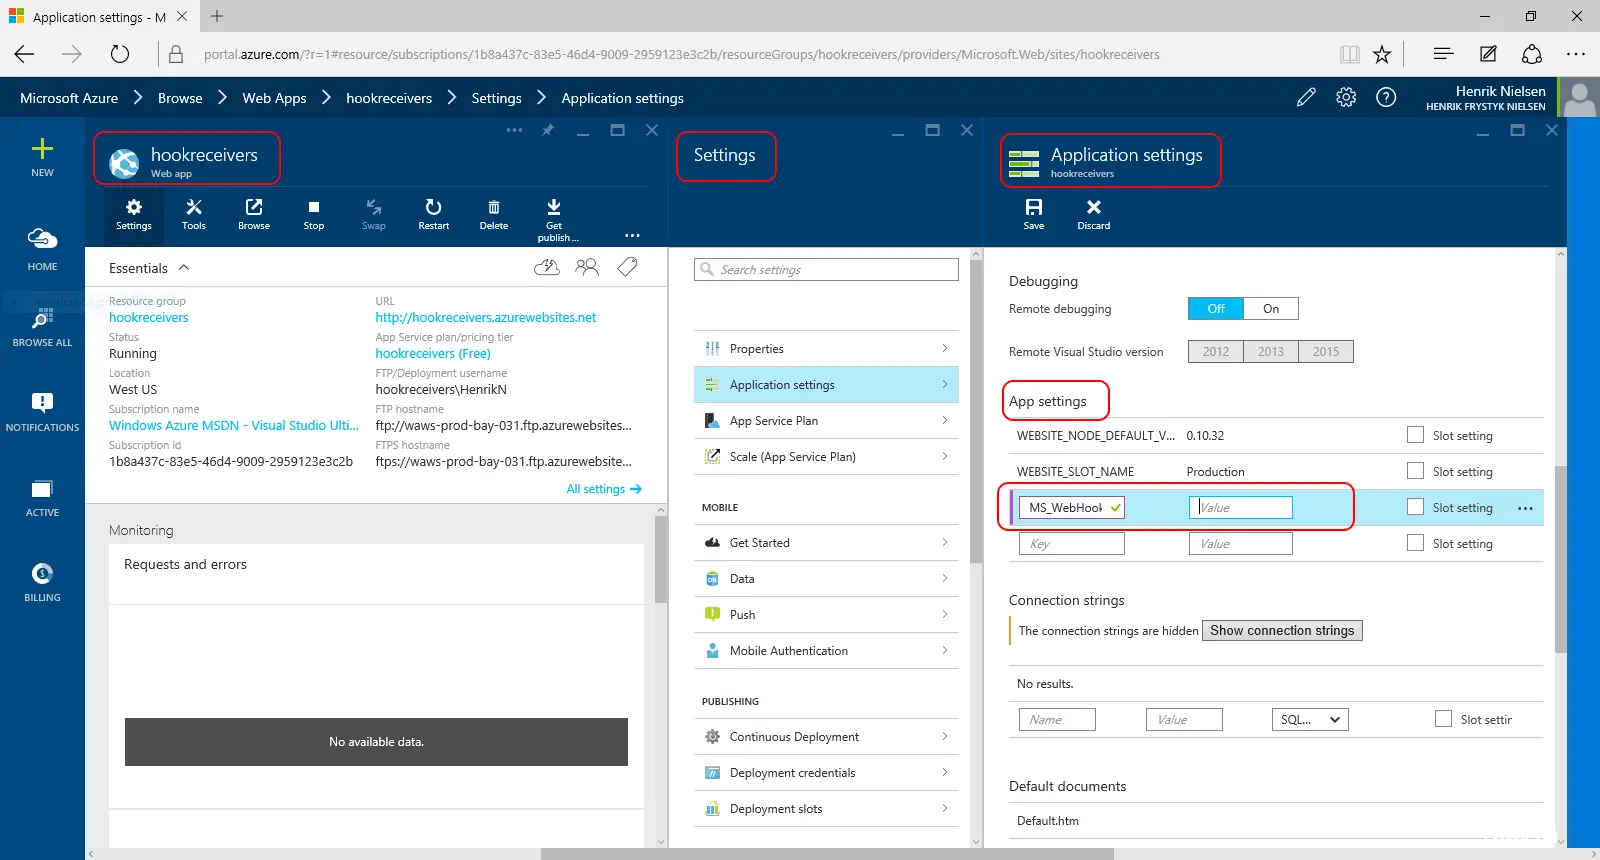This screenshot has height=860, width=1600.
Task: Check Slot setting for the connection string row
Action: 1443,719
